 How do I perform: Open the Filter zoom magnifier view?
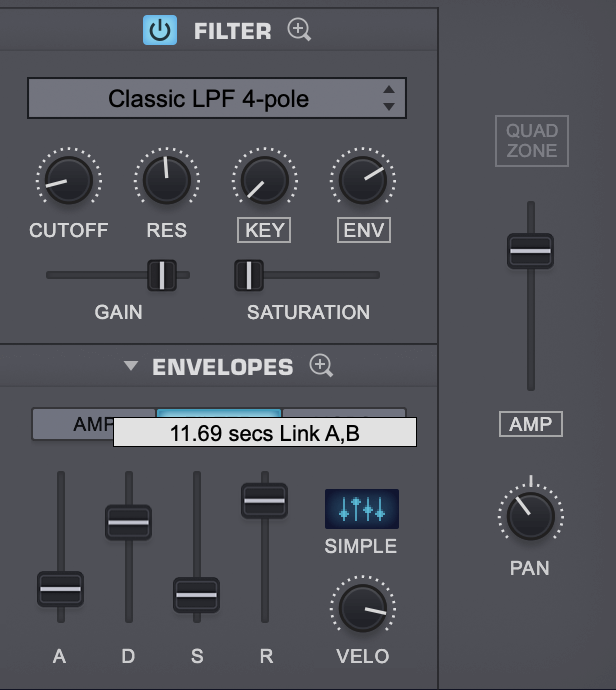(299, 30)
